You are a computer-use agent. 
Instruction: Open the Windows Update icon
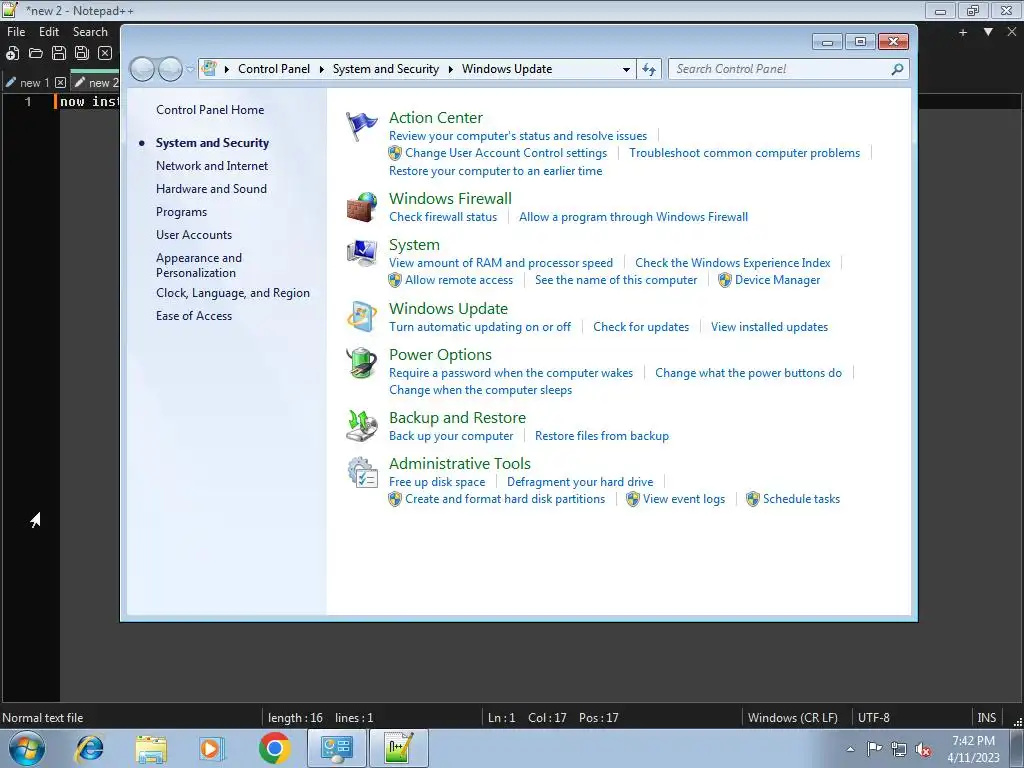pyautogui.click(x=361, y=317)
